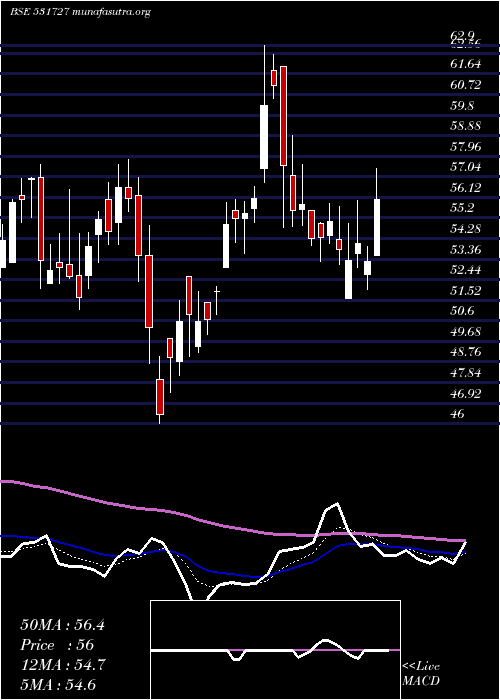
Task: Click the 52.44 price axis label
Action: coord(466,271)
